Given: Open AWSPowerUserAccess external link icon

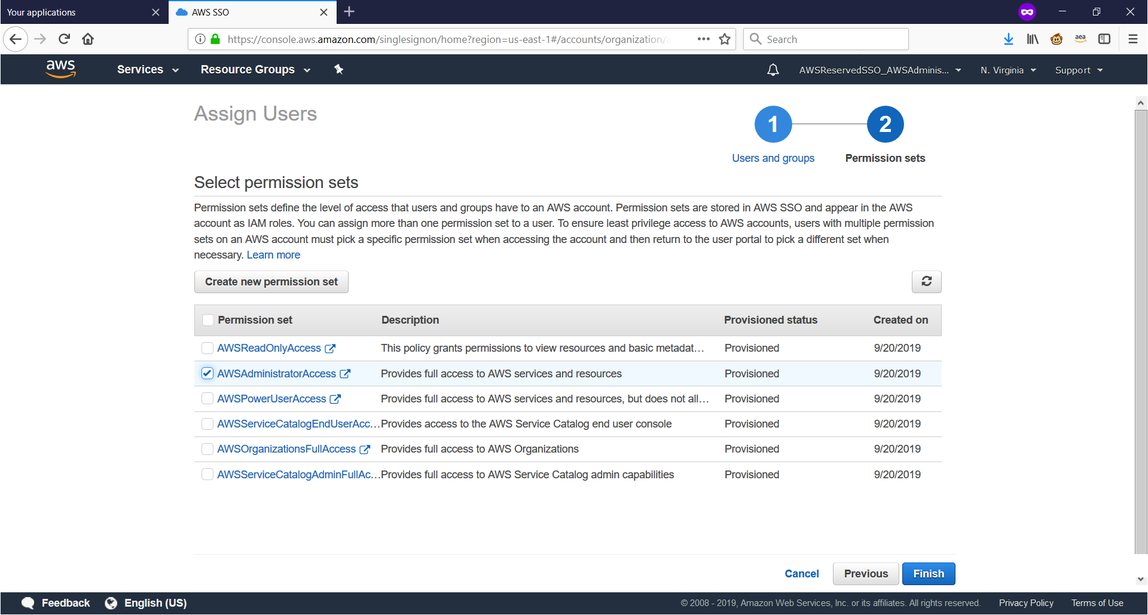Looking at the screenshot, I should 335,399.
